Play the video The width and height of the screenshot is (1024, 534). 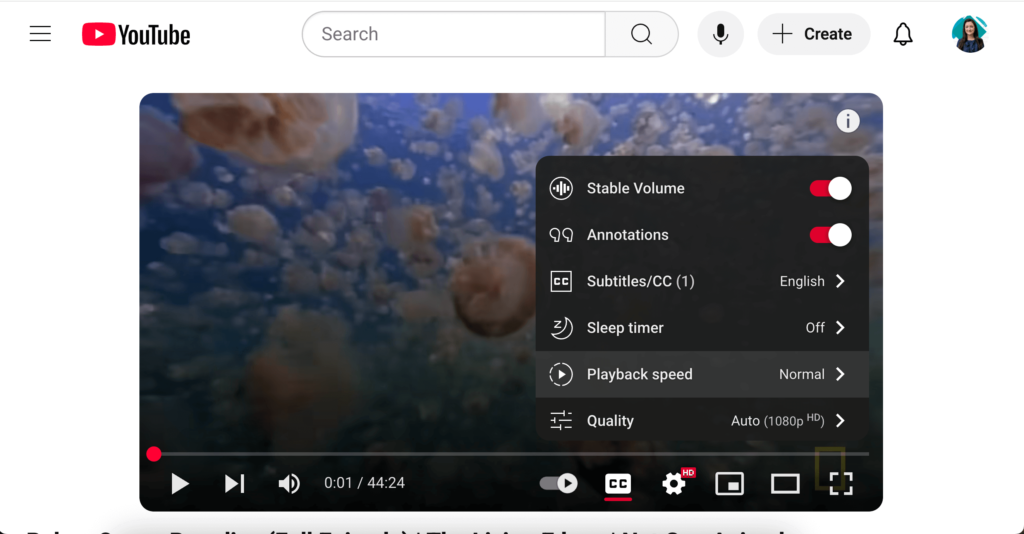[180, 484]
